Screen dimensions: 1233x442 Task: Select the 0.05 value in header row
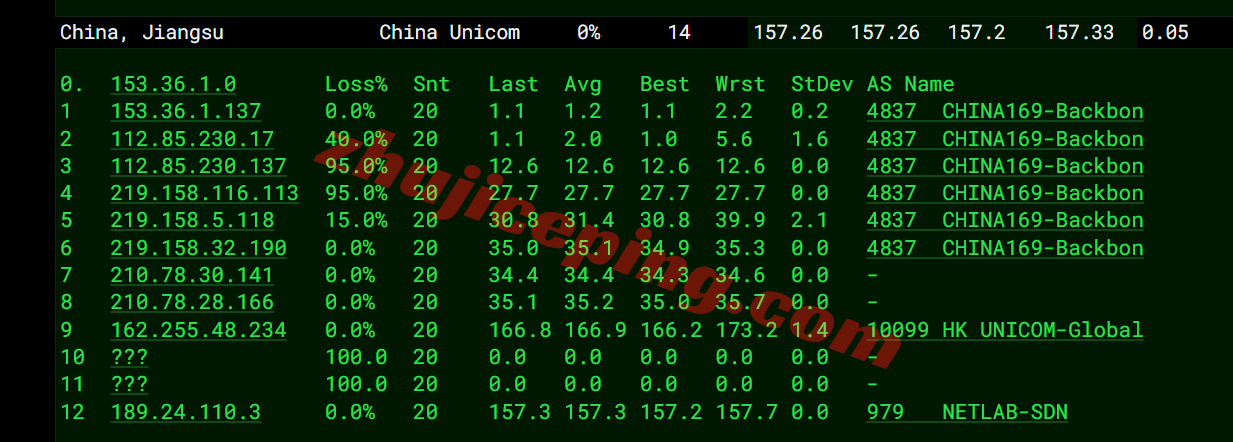(x=1165, y=32)
